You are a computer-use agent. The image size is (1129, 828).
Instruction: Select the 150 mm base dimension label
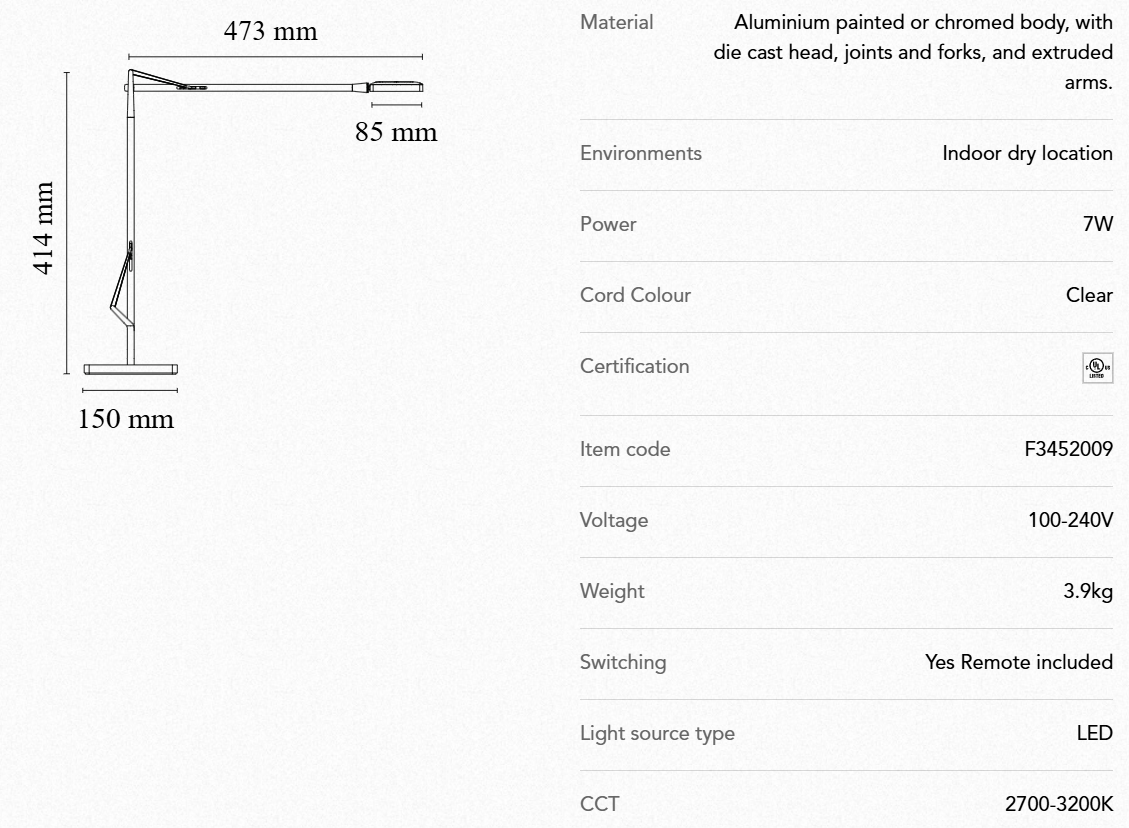[126, 419]
